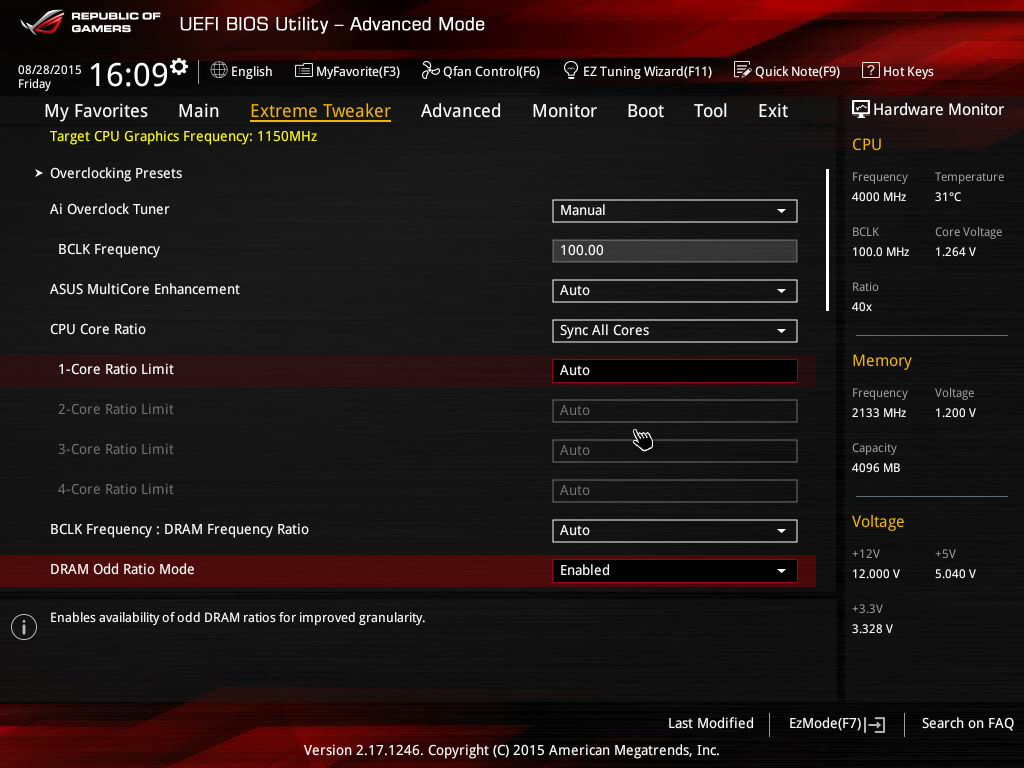Click the BCLK Frequency input field
This screenshot has height=768, width=1024.
coord(675,251)
